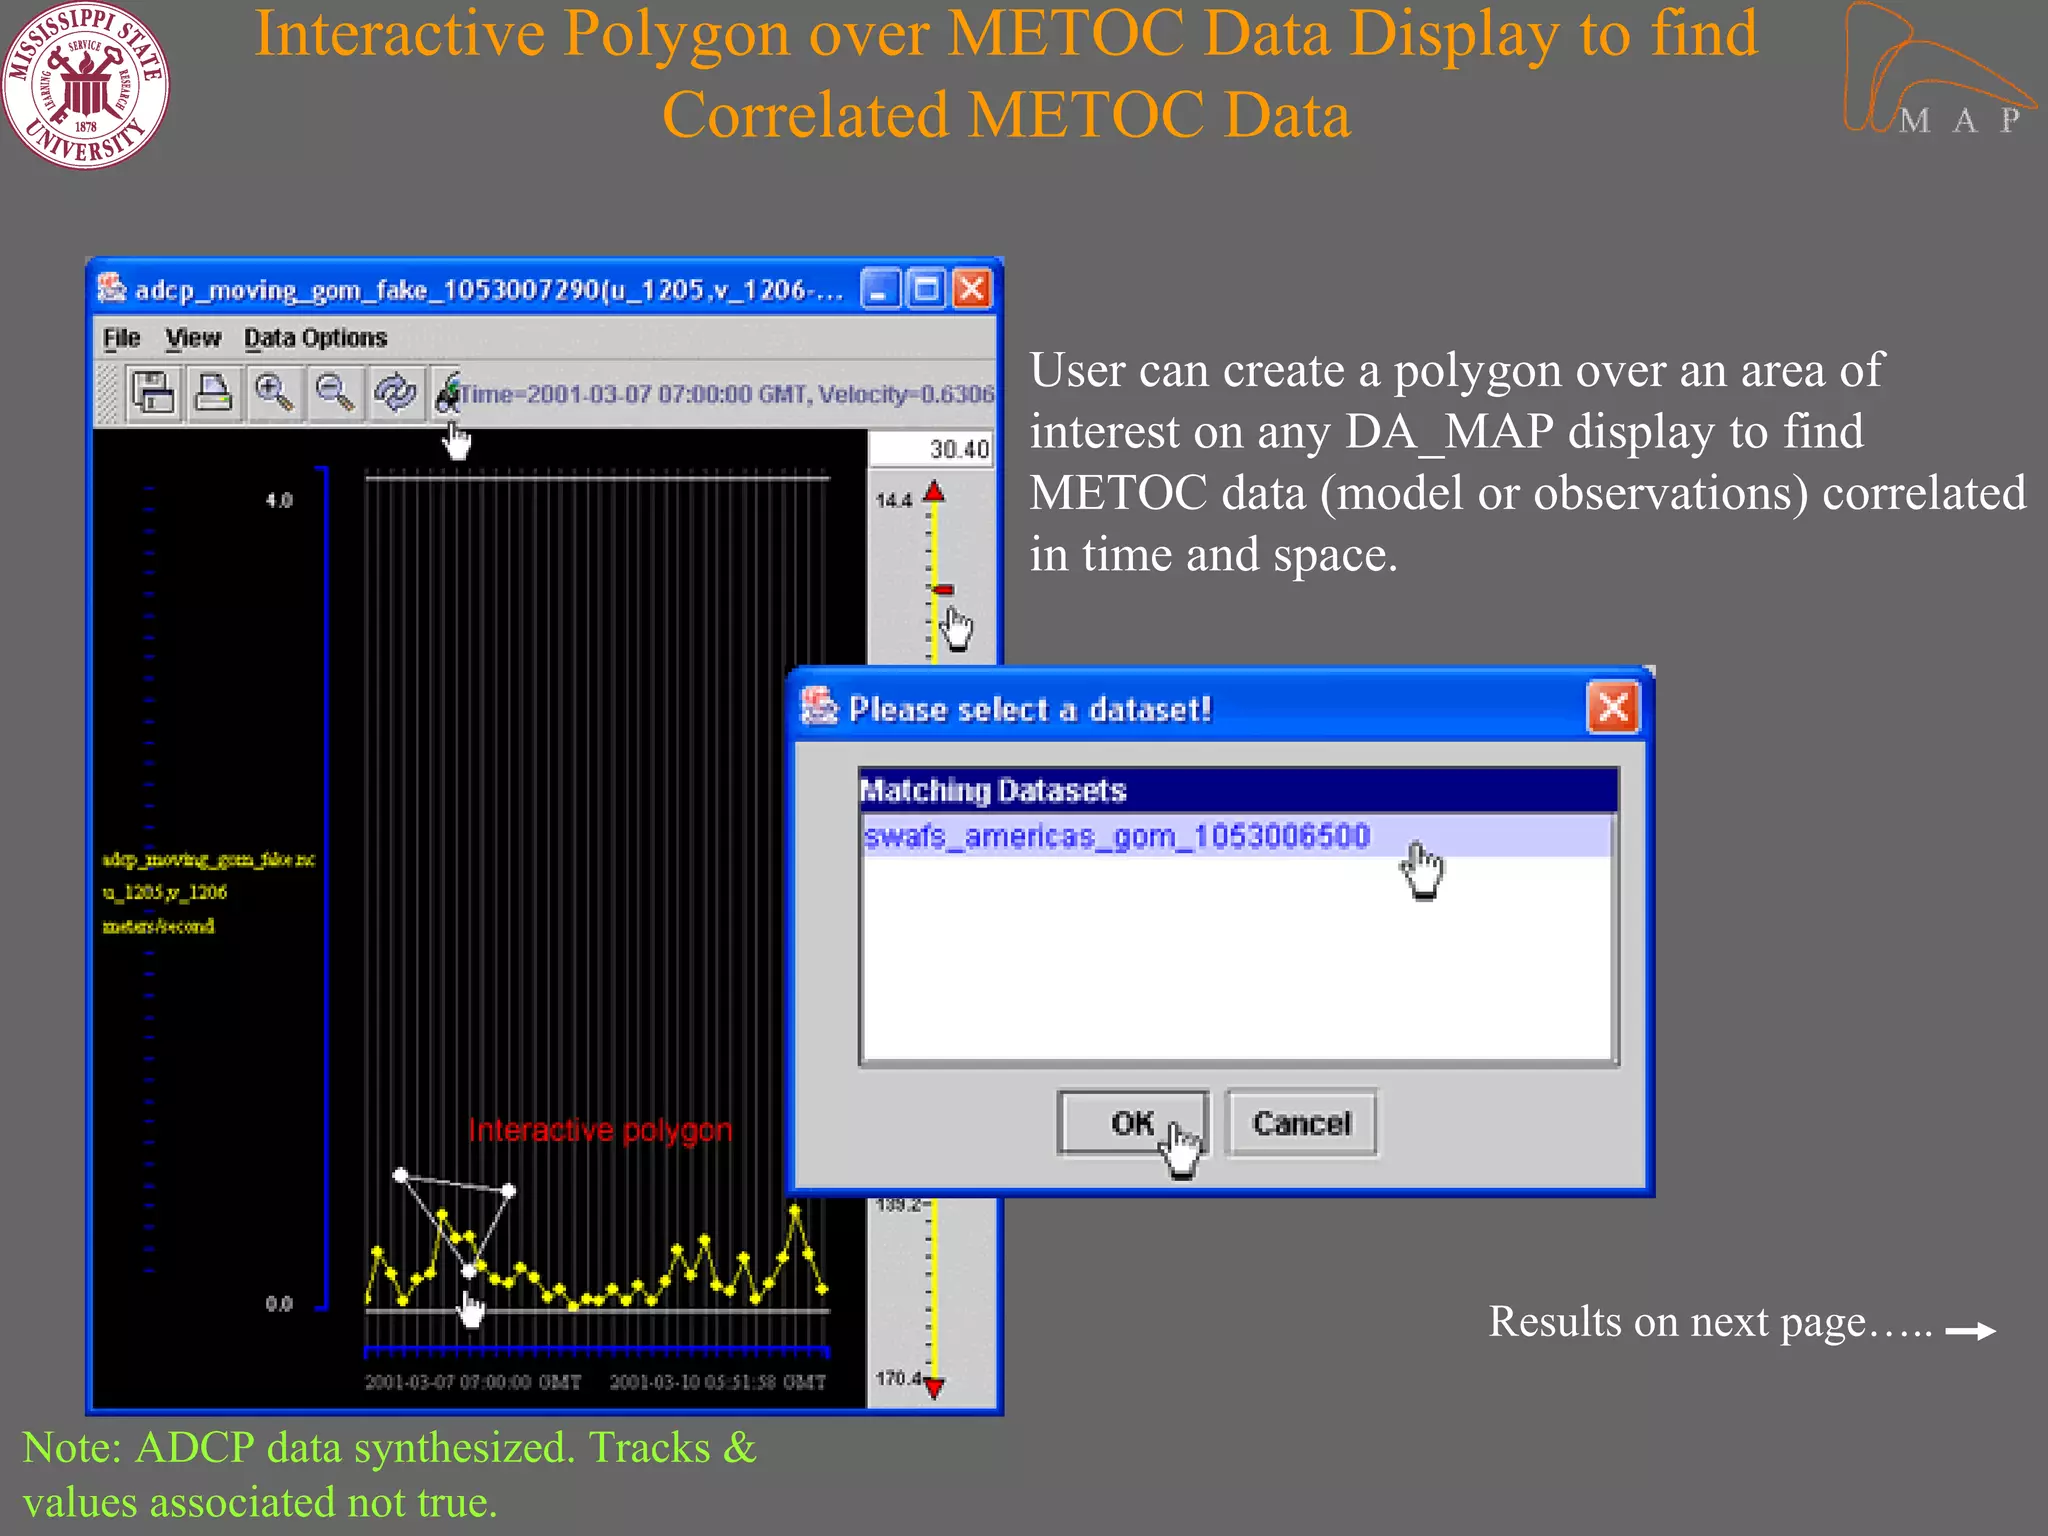The height and width of the screenshot is (1536, 2048).
Task: Click the u_1205,v_1206 variable label
Action: click(165, 892)
